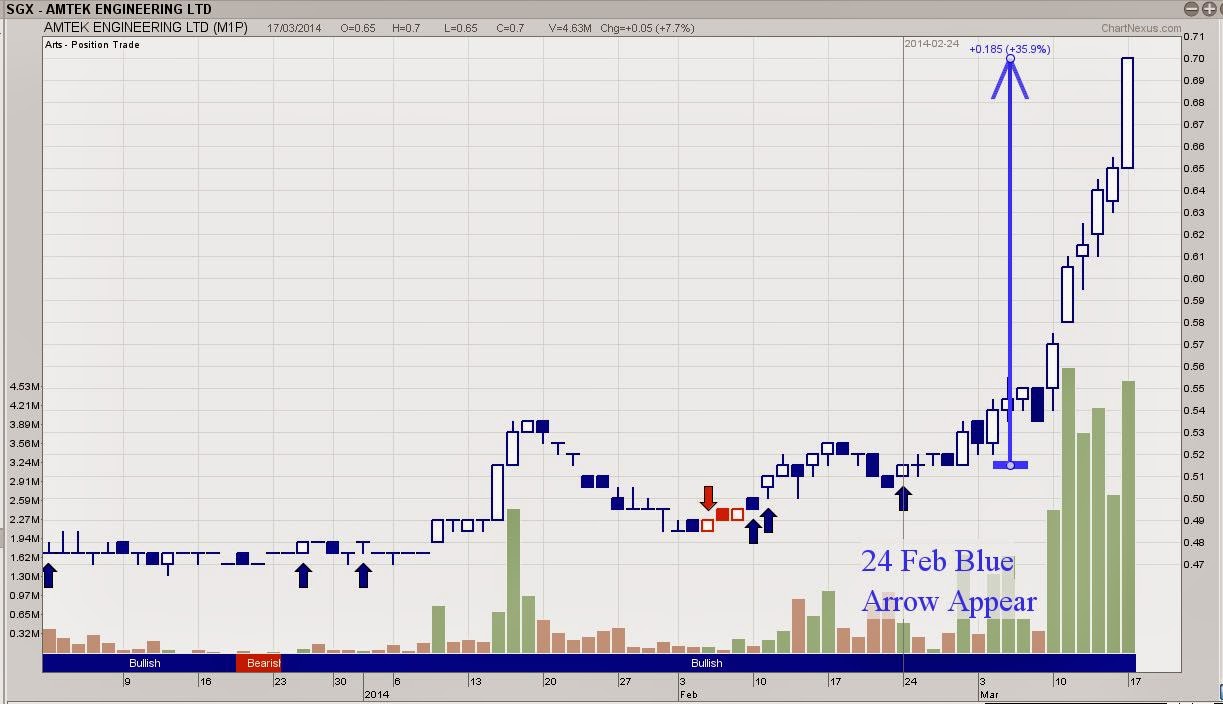Click the 0.32M volume axis label
This screenshot has width=1223, height=704.
(x=24, y=633)
